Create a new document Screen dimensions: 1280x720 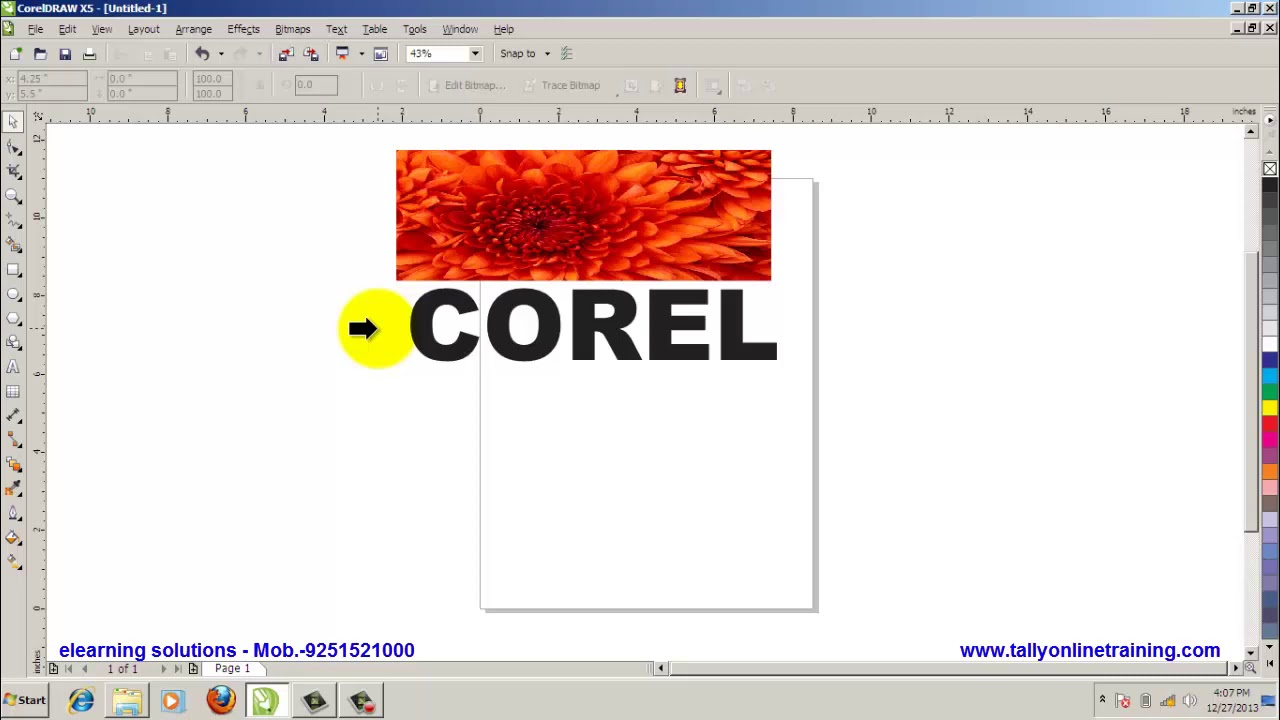16,54
